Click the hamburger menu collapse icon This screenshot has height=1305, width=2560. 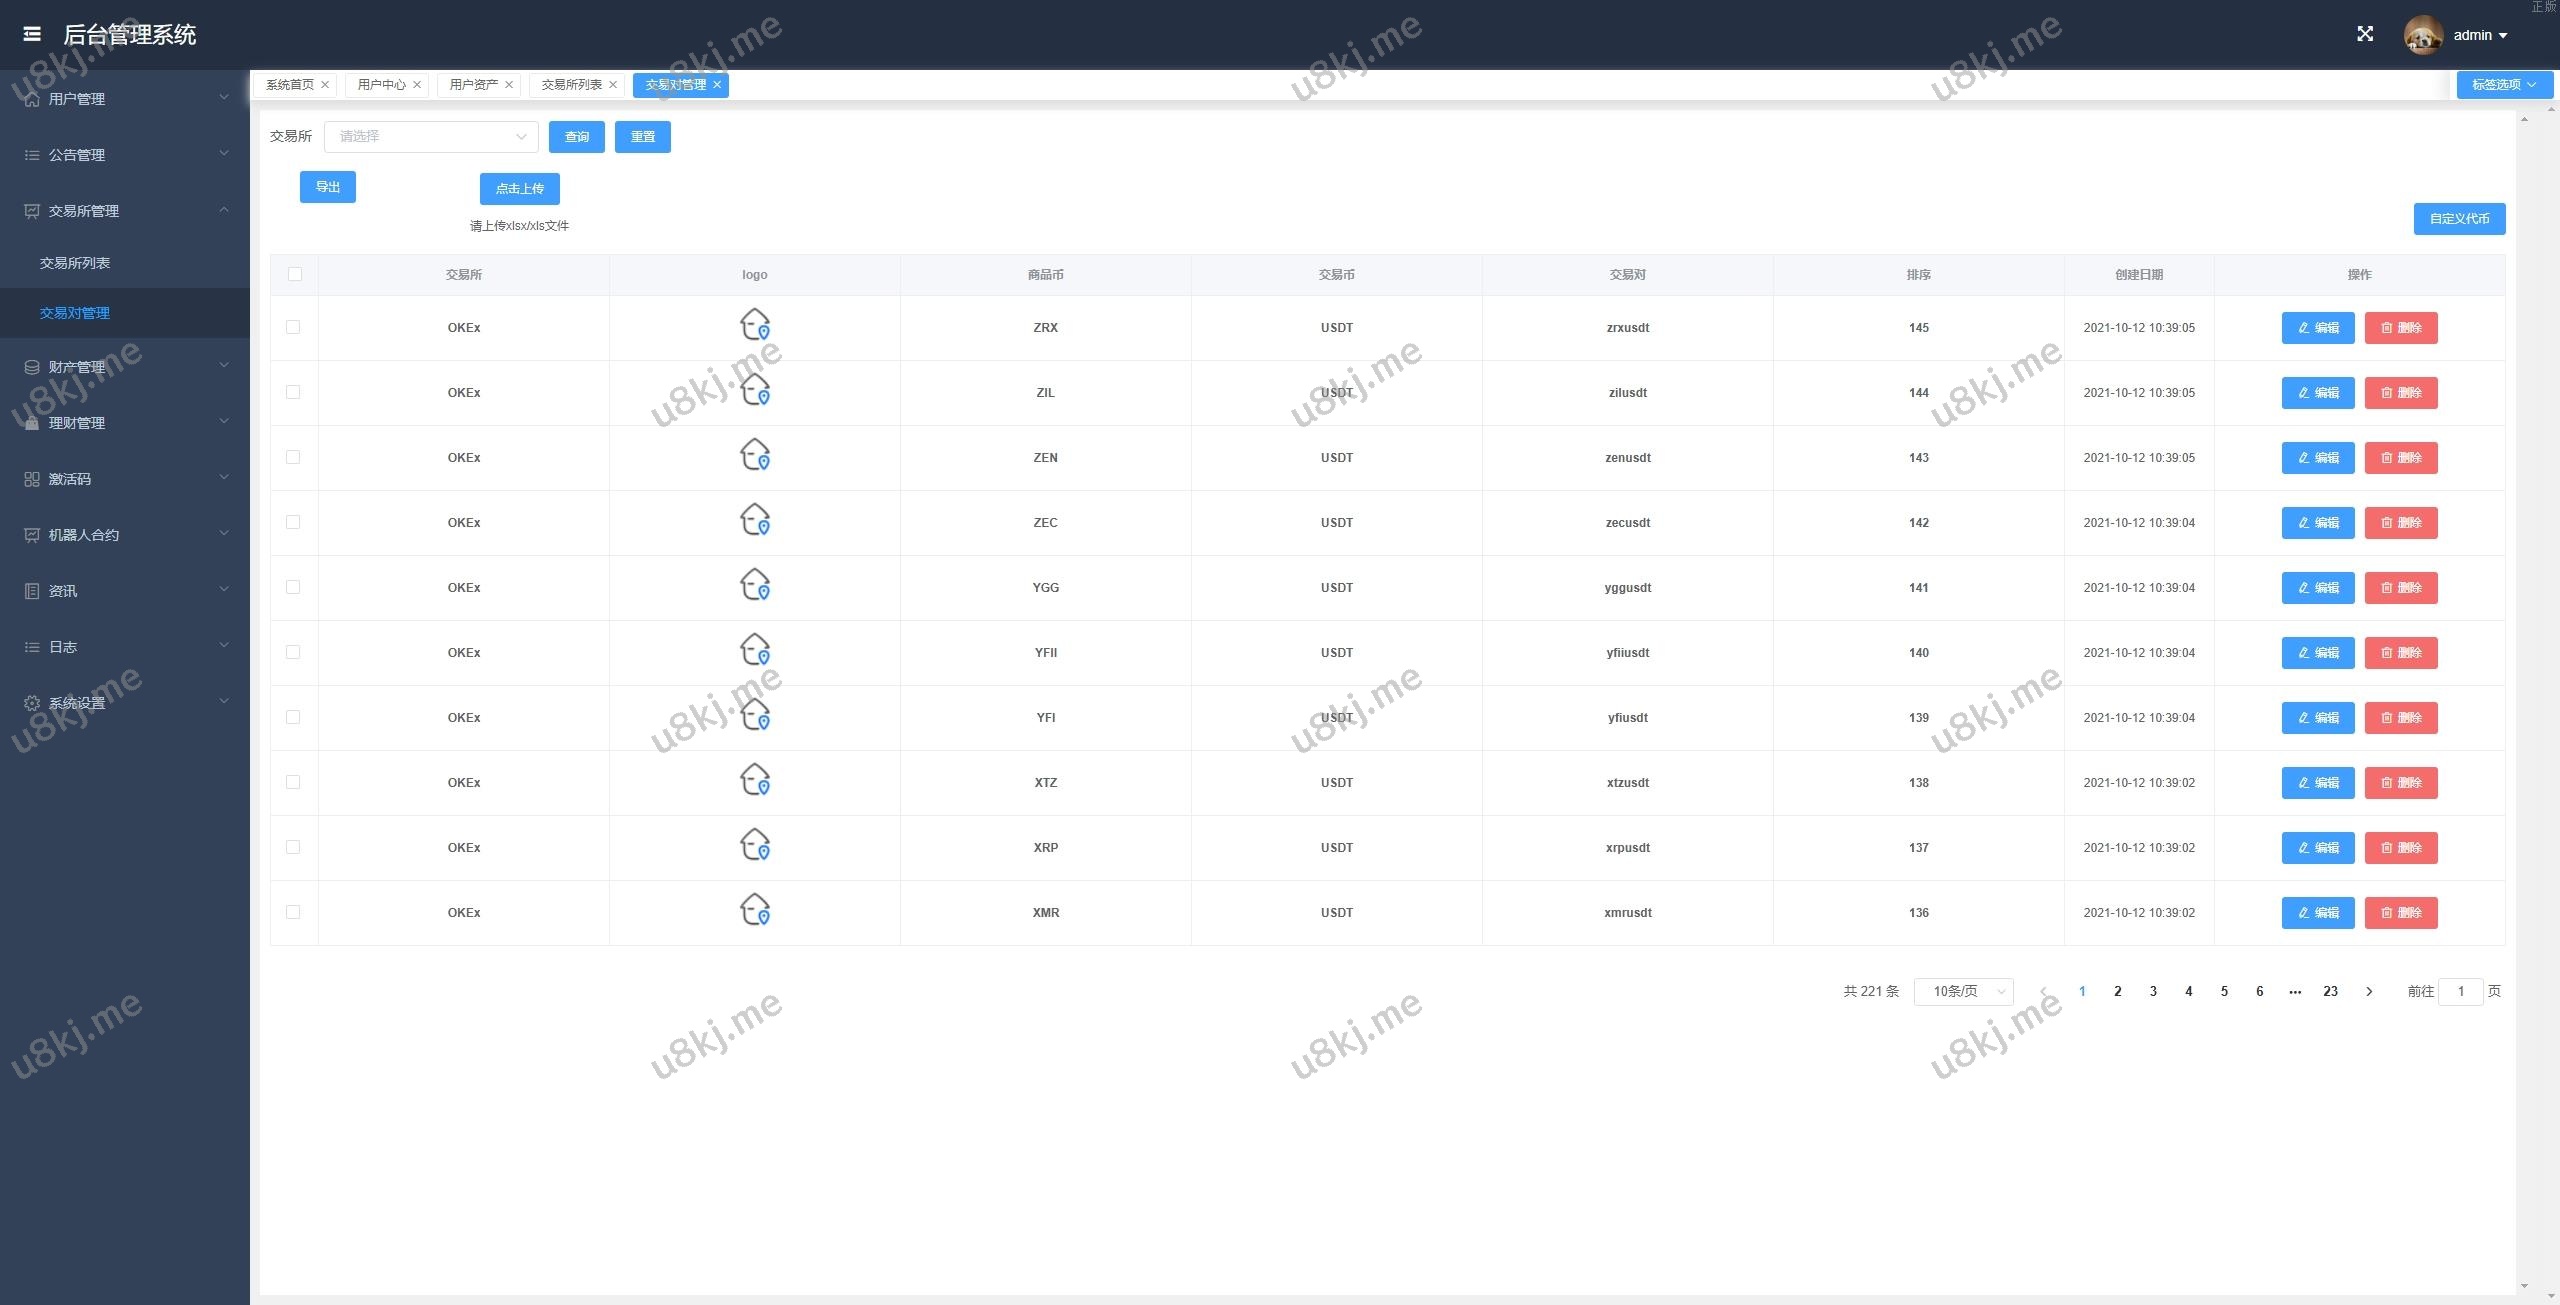coord(32,34)
